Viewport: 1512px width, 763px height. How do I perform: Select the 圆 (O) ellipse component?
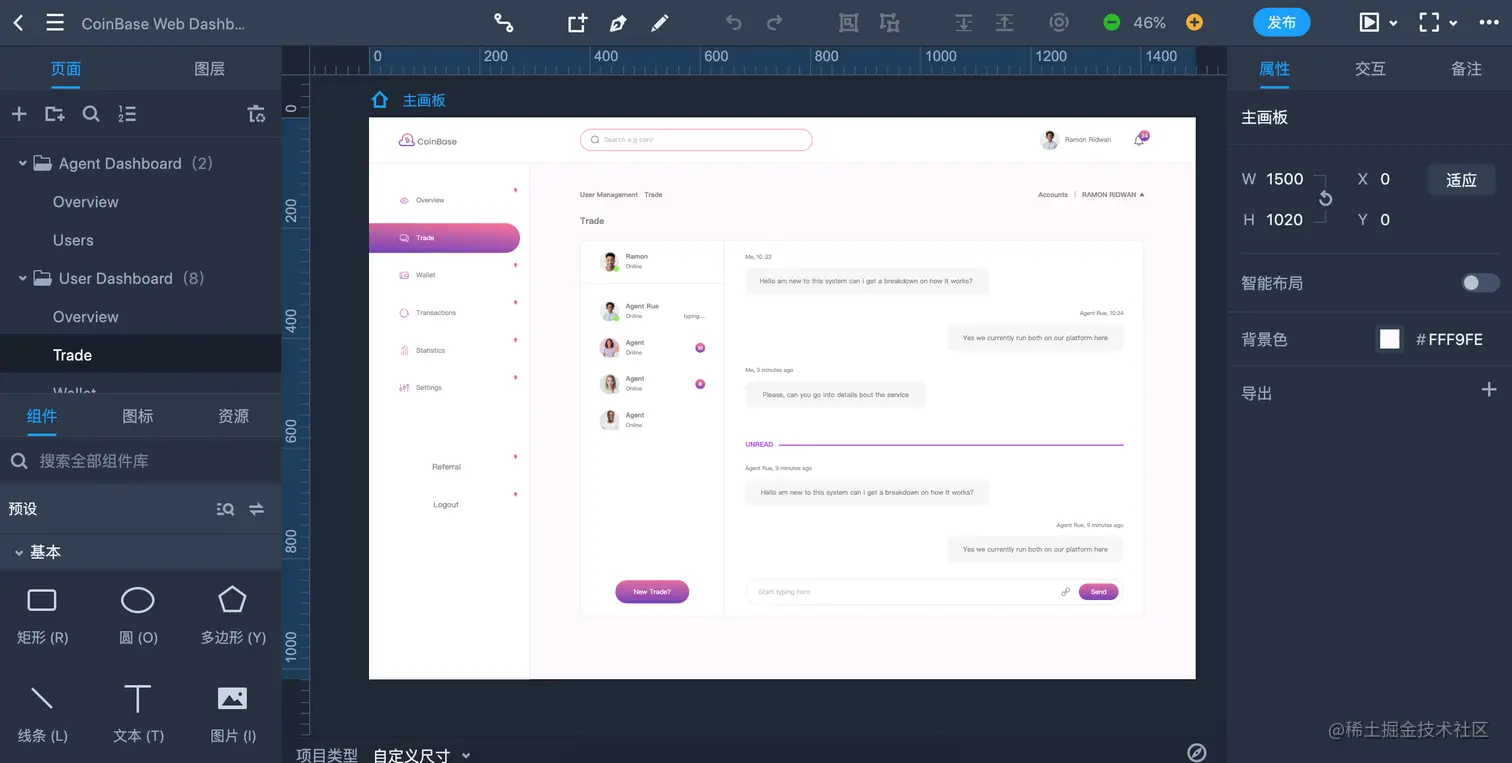138,614
